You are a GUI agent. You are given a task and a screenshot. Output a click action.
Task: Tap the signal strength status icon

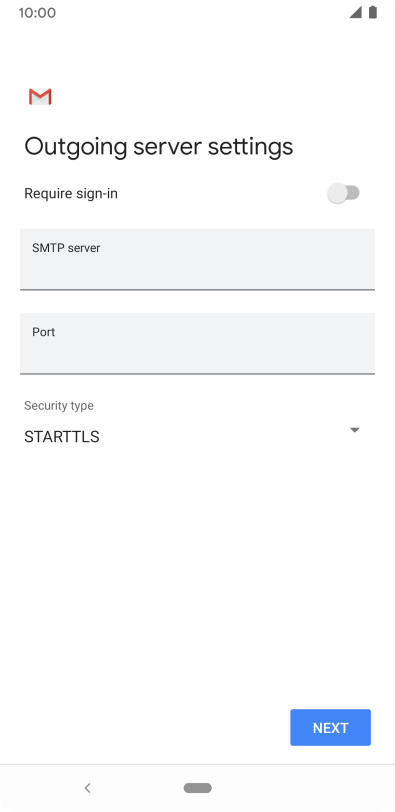tap(355, 12)
